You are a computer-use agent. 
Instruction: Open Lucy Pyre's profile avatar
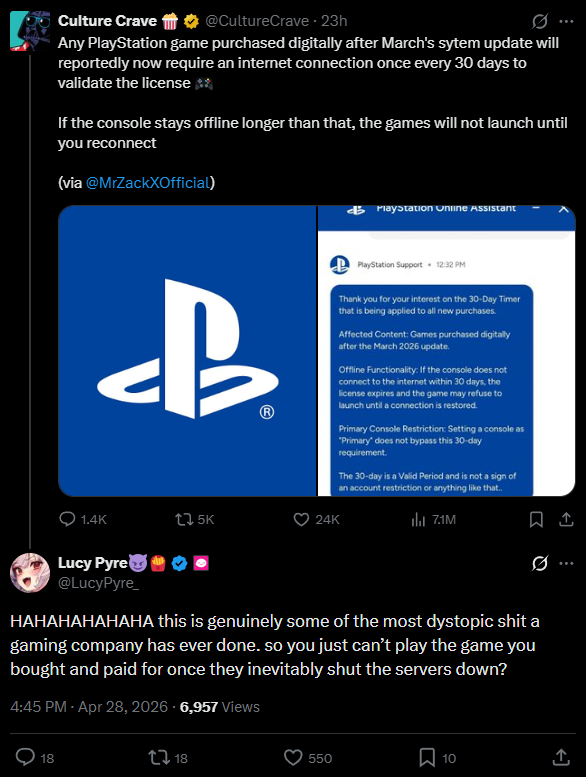pos(30,573)
